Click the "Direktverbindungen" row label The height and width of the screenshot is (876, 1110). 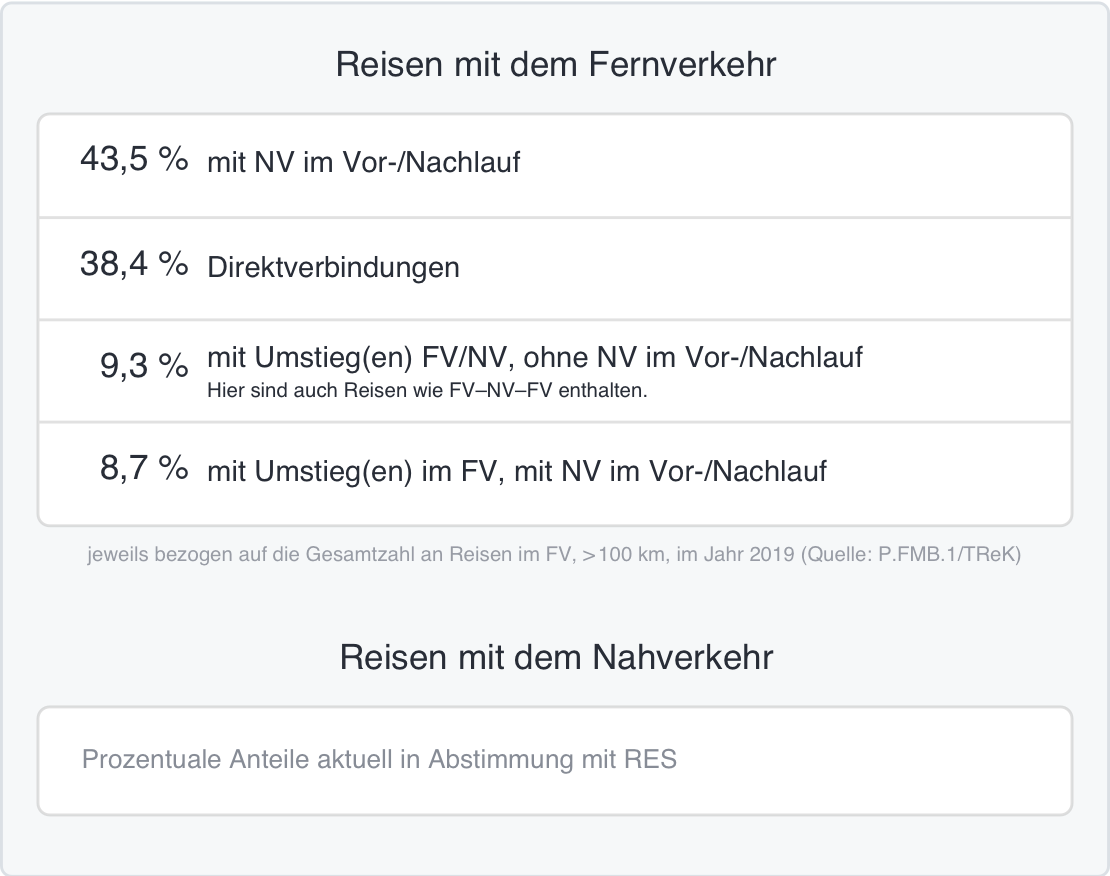(333, 268)
